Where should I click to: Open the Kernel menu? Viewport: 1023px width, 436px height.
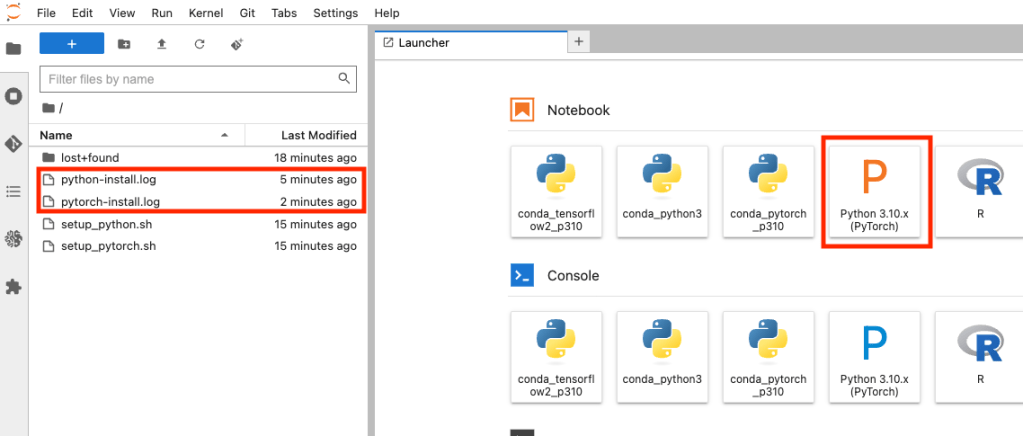point(204,13)
